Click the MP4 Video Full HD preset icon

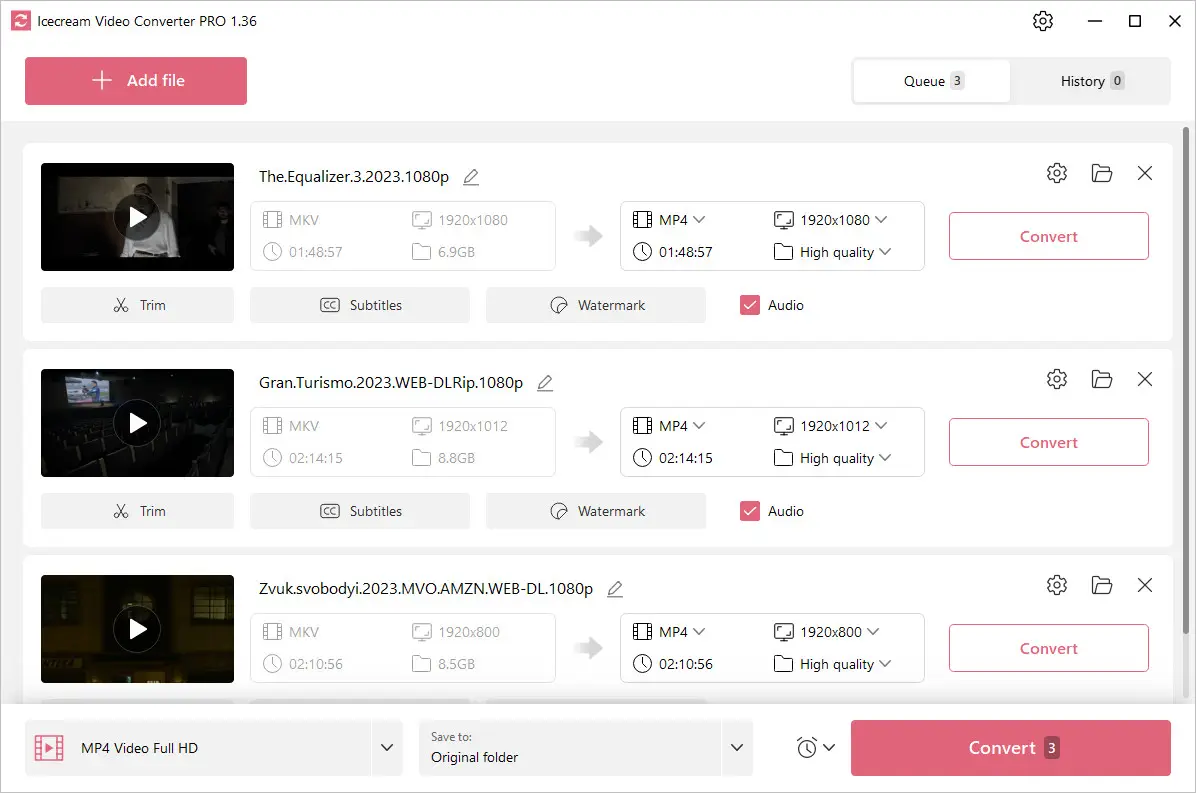[x=49, y=748]
